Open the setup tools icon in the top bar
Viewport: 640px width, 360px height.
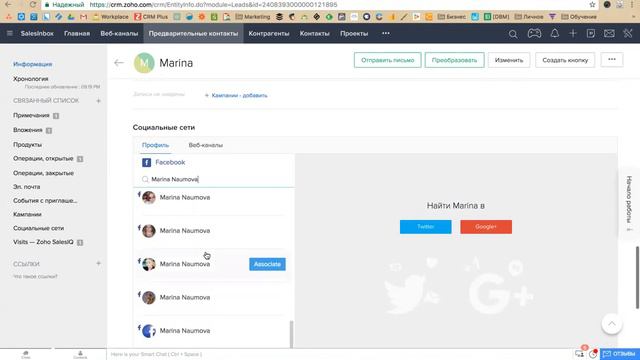(628, 33)
